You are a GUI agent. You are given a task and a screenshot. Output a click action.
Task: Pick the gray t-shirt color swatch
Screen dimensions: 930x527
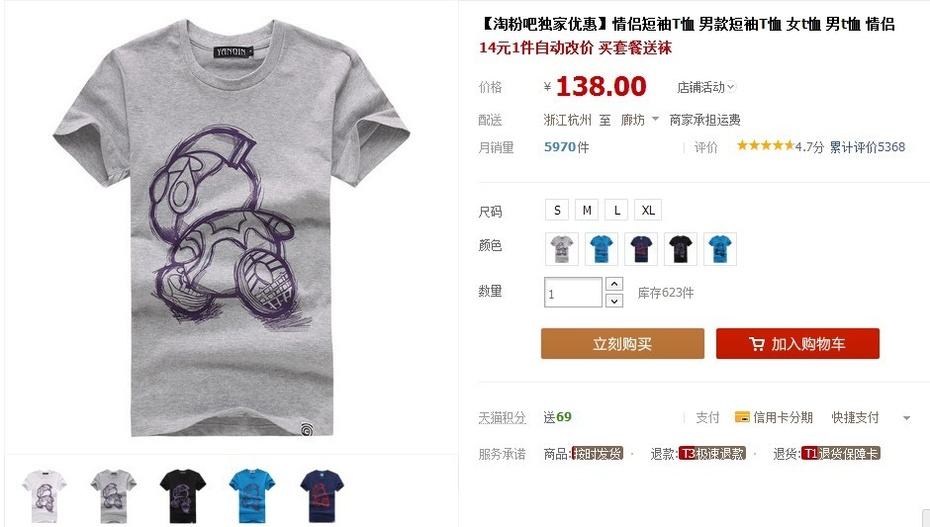tap(562, 249)
